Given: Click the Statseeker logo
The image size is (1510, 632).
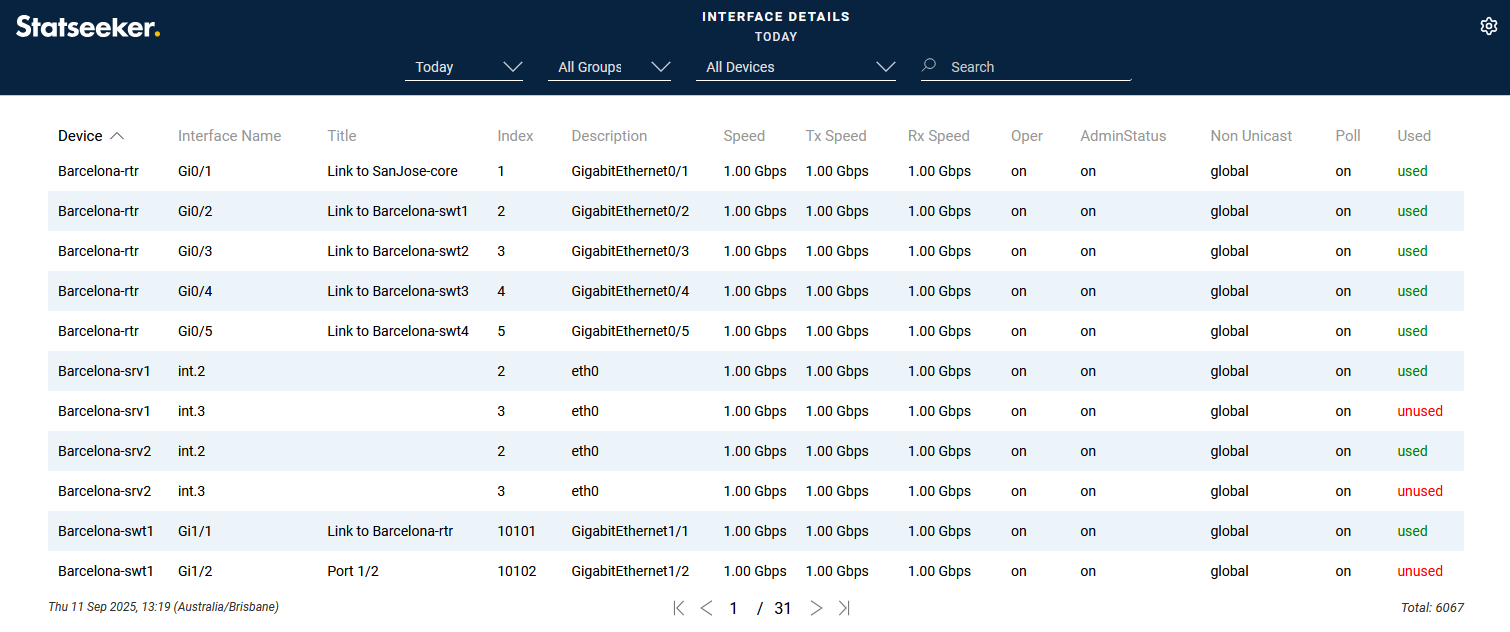Looking at the screenshot, I should click(x=88, y=27).
